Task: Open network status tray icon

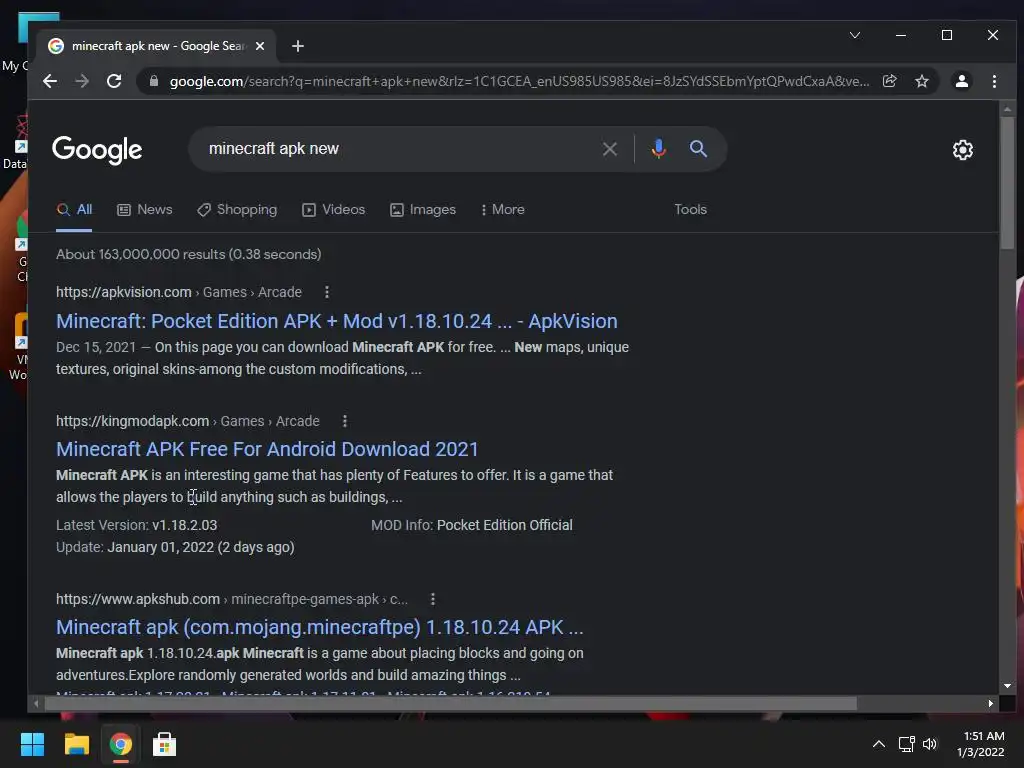Action: coord(906,744)
